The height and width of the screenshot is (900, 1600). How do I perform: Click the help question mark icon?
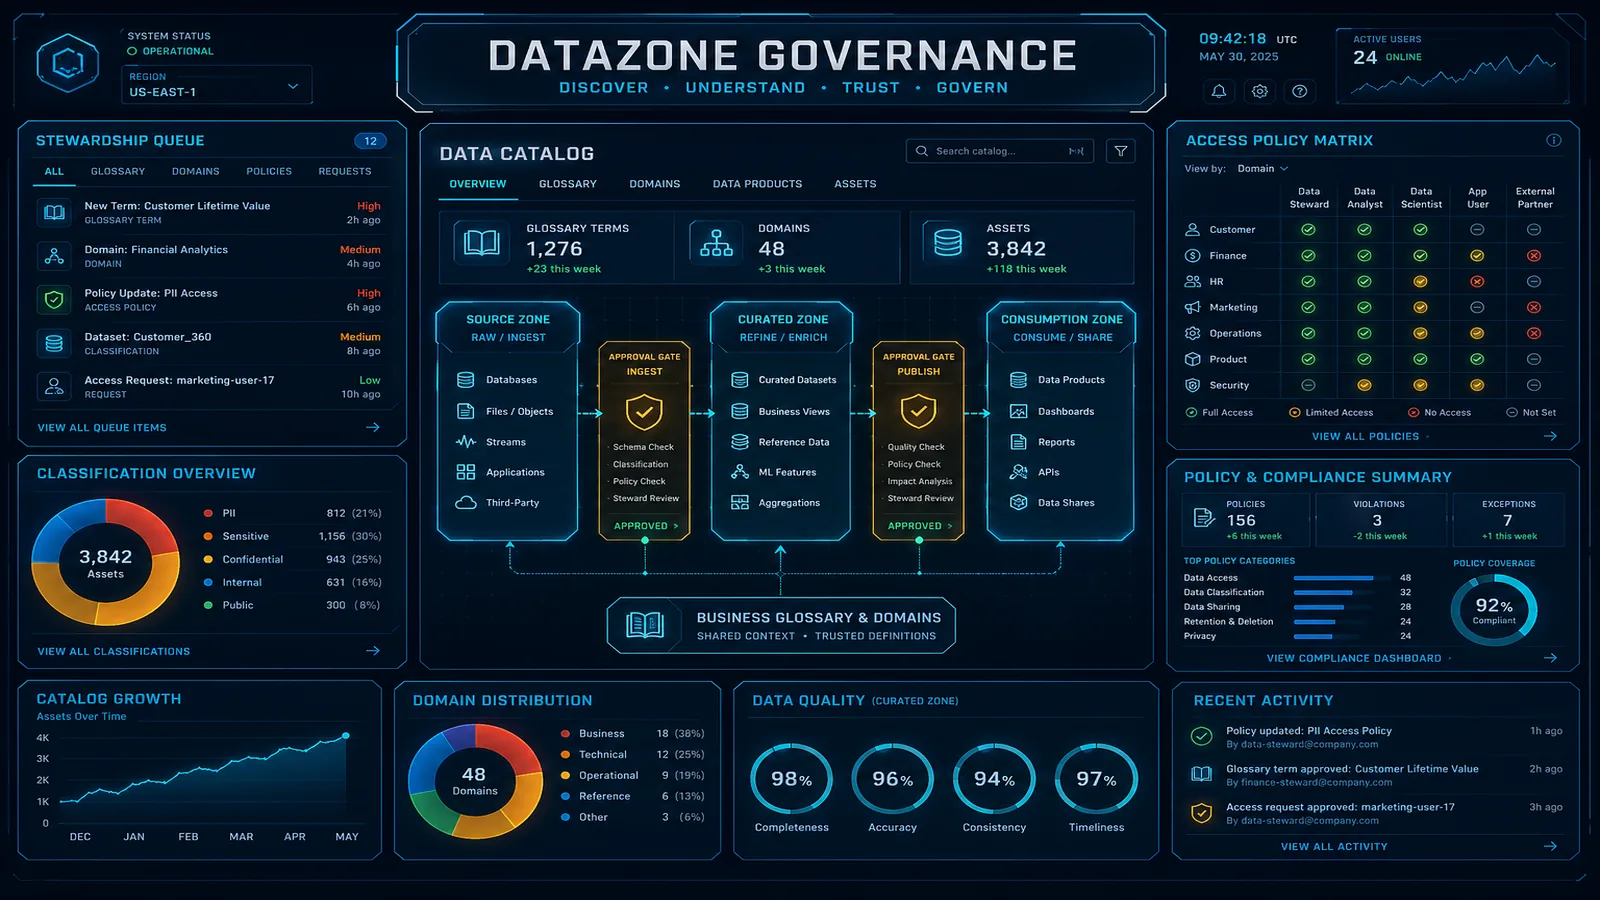pos(1299,91)
